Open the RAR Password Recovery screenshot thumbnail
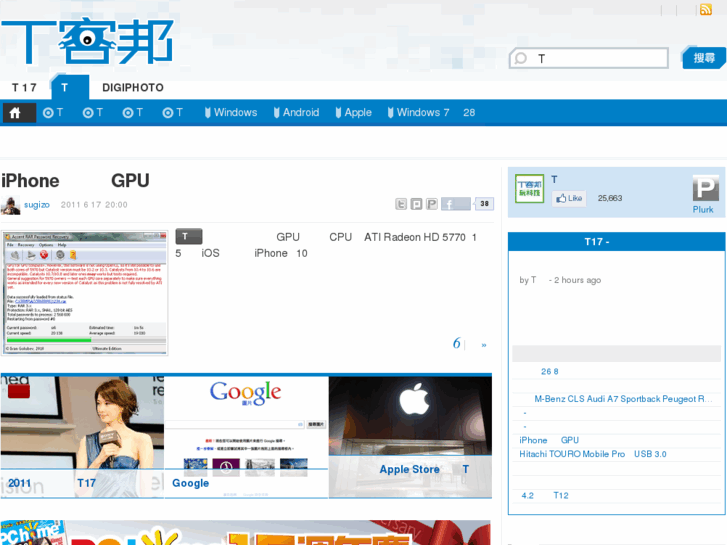Viewport: 727px width, 545px height. coord(84,293)
